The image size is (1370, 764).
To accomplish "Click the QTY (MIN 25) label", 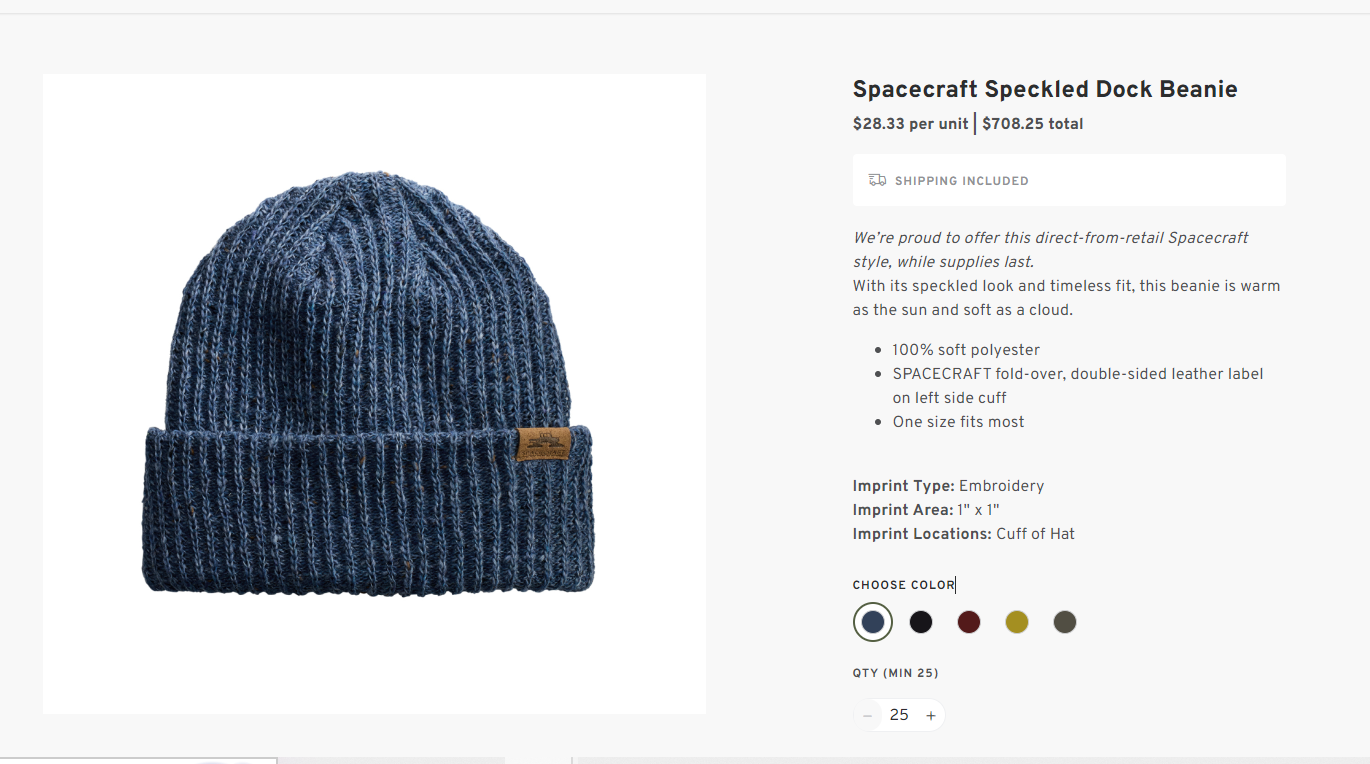I will click(895, 673).
